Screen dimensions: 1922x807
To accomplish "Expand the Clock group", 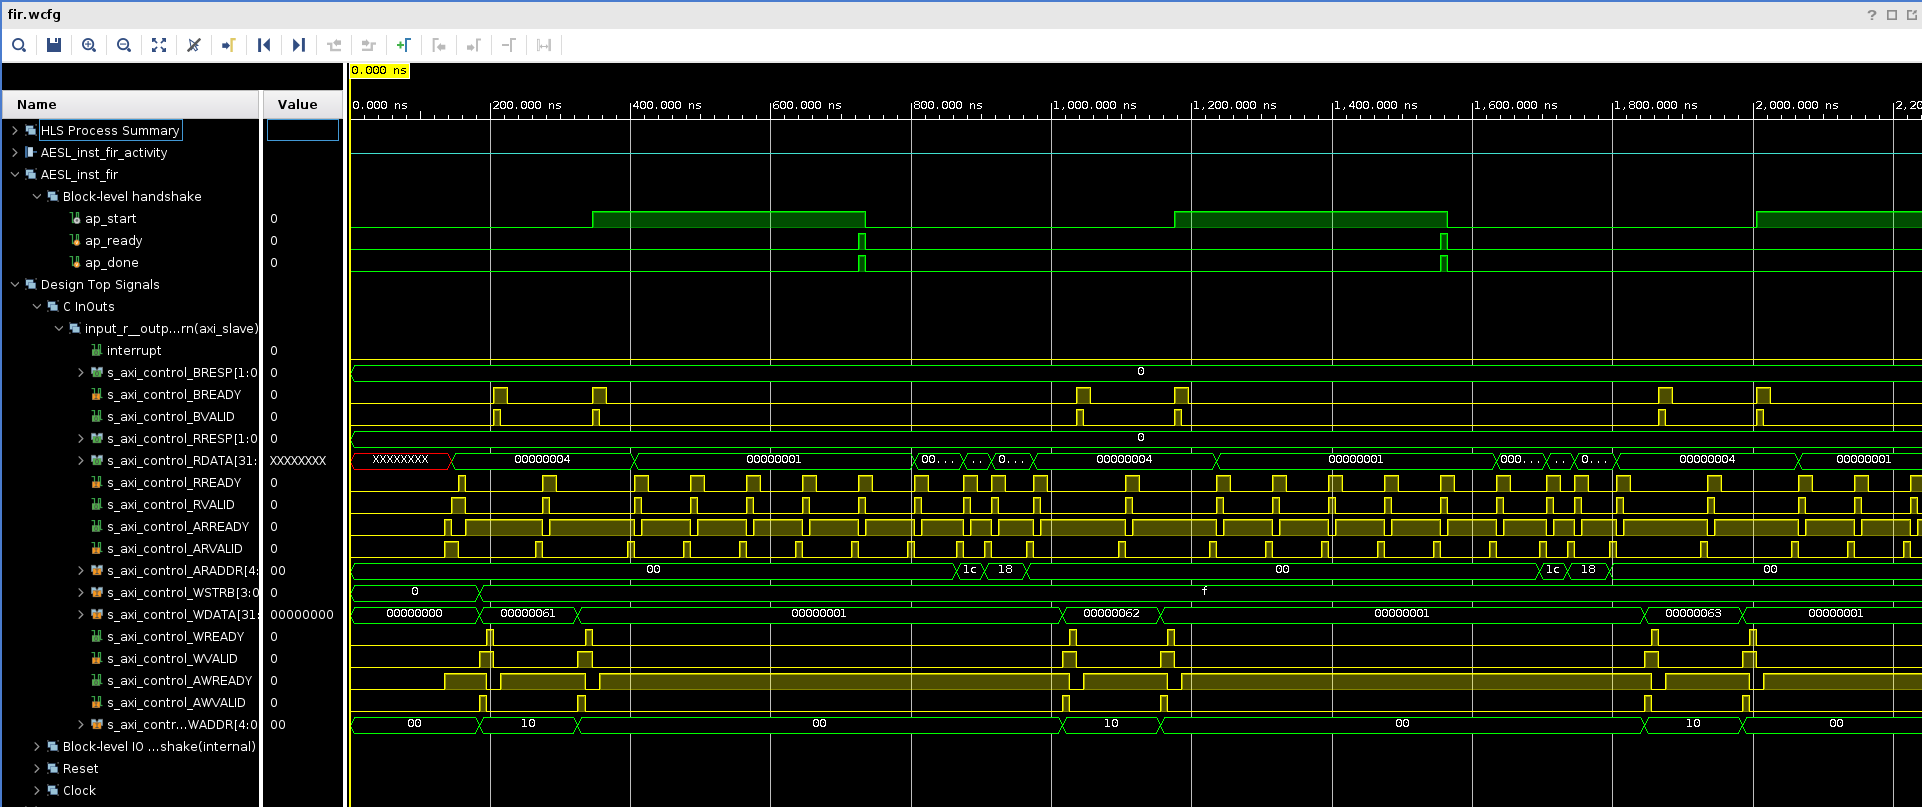I will (x=37, y=791).
